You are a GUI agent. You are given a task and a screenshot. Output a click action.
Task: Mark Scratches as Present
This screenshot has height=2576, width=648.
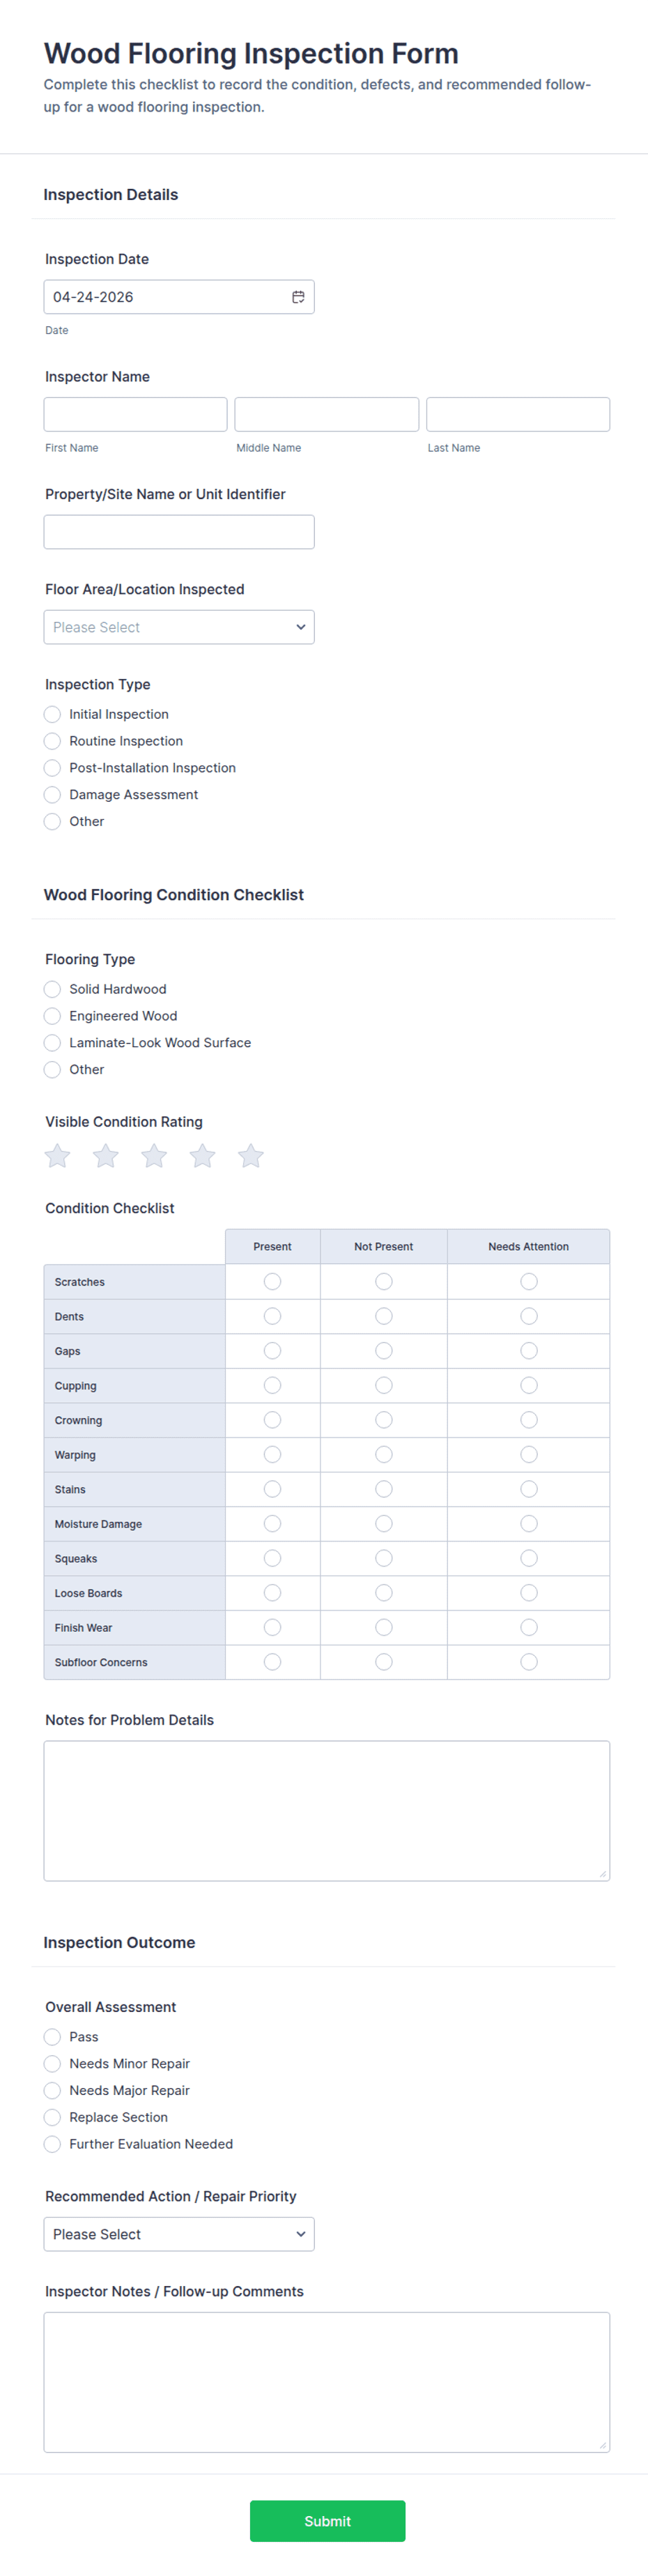272,1281
